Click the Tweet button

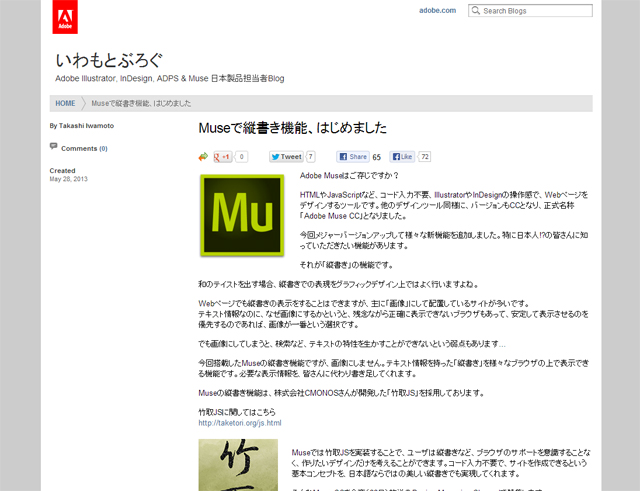[x=287, y=157]
